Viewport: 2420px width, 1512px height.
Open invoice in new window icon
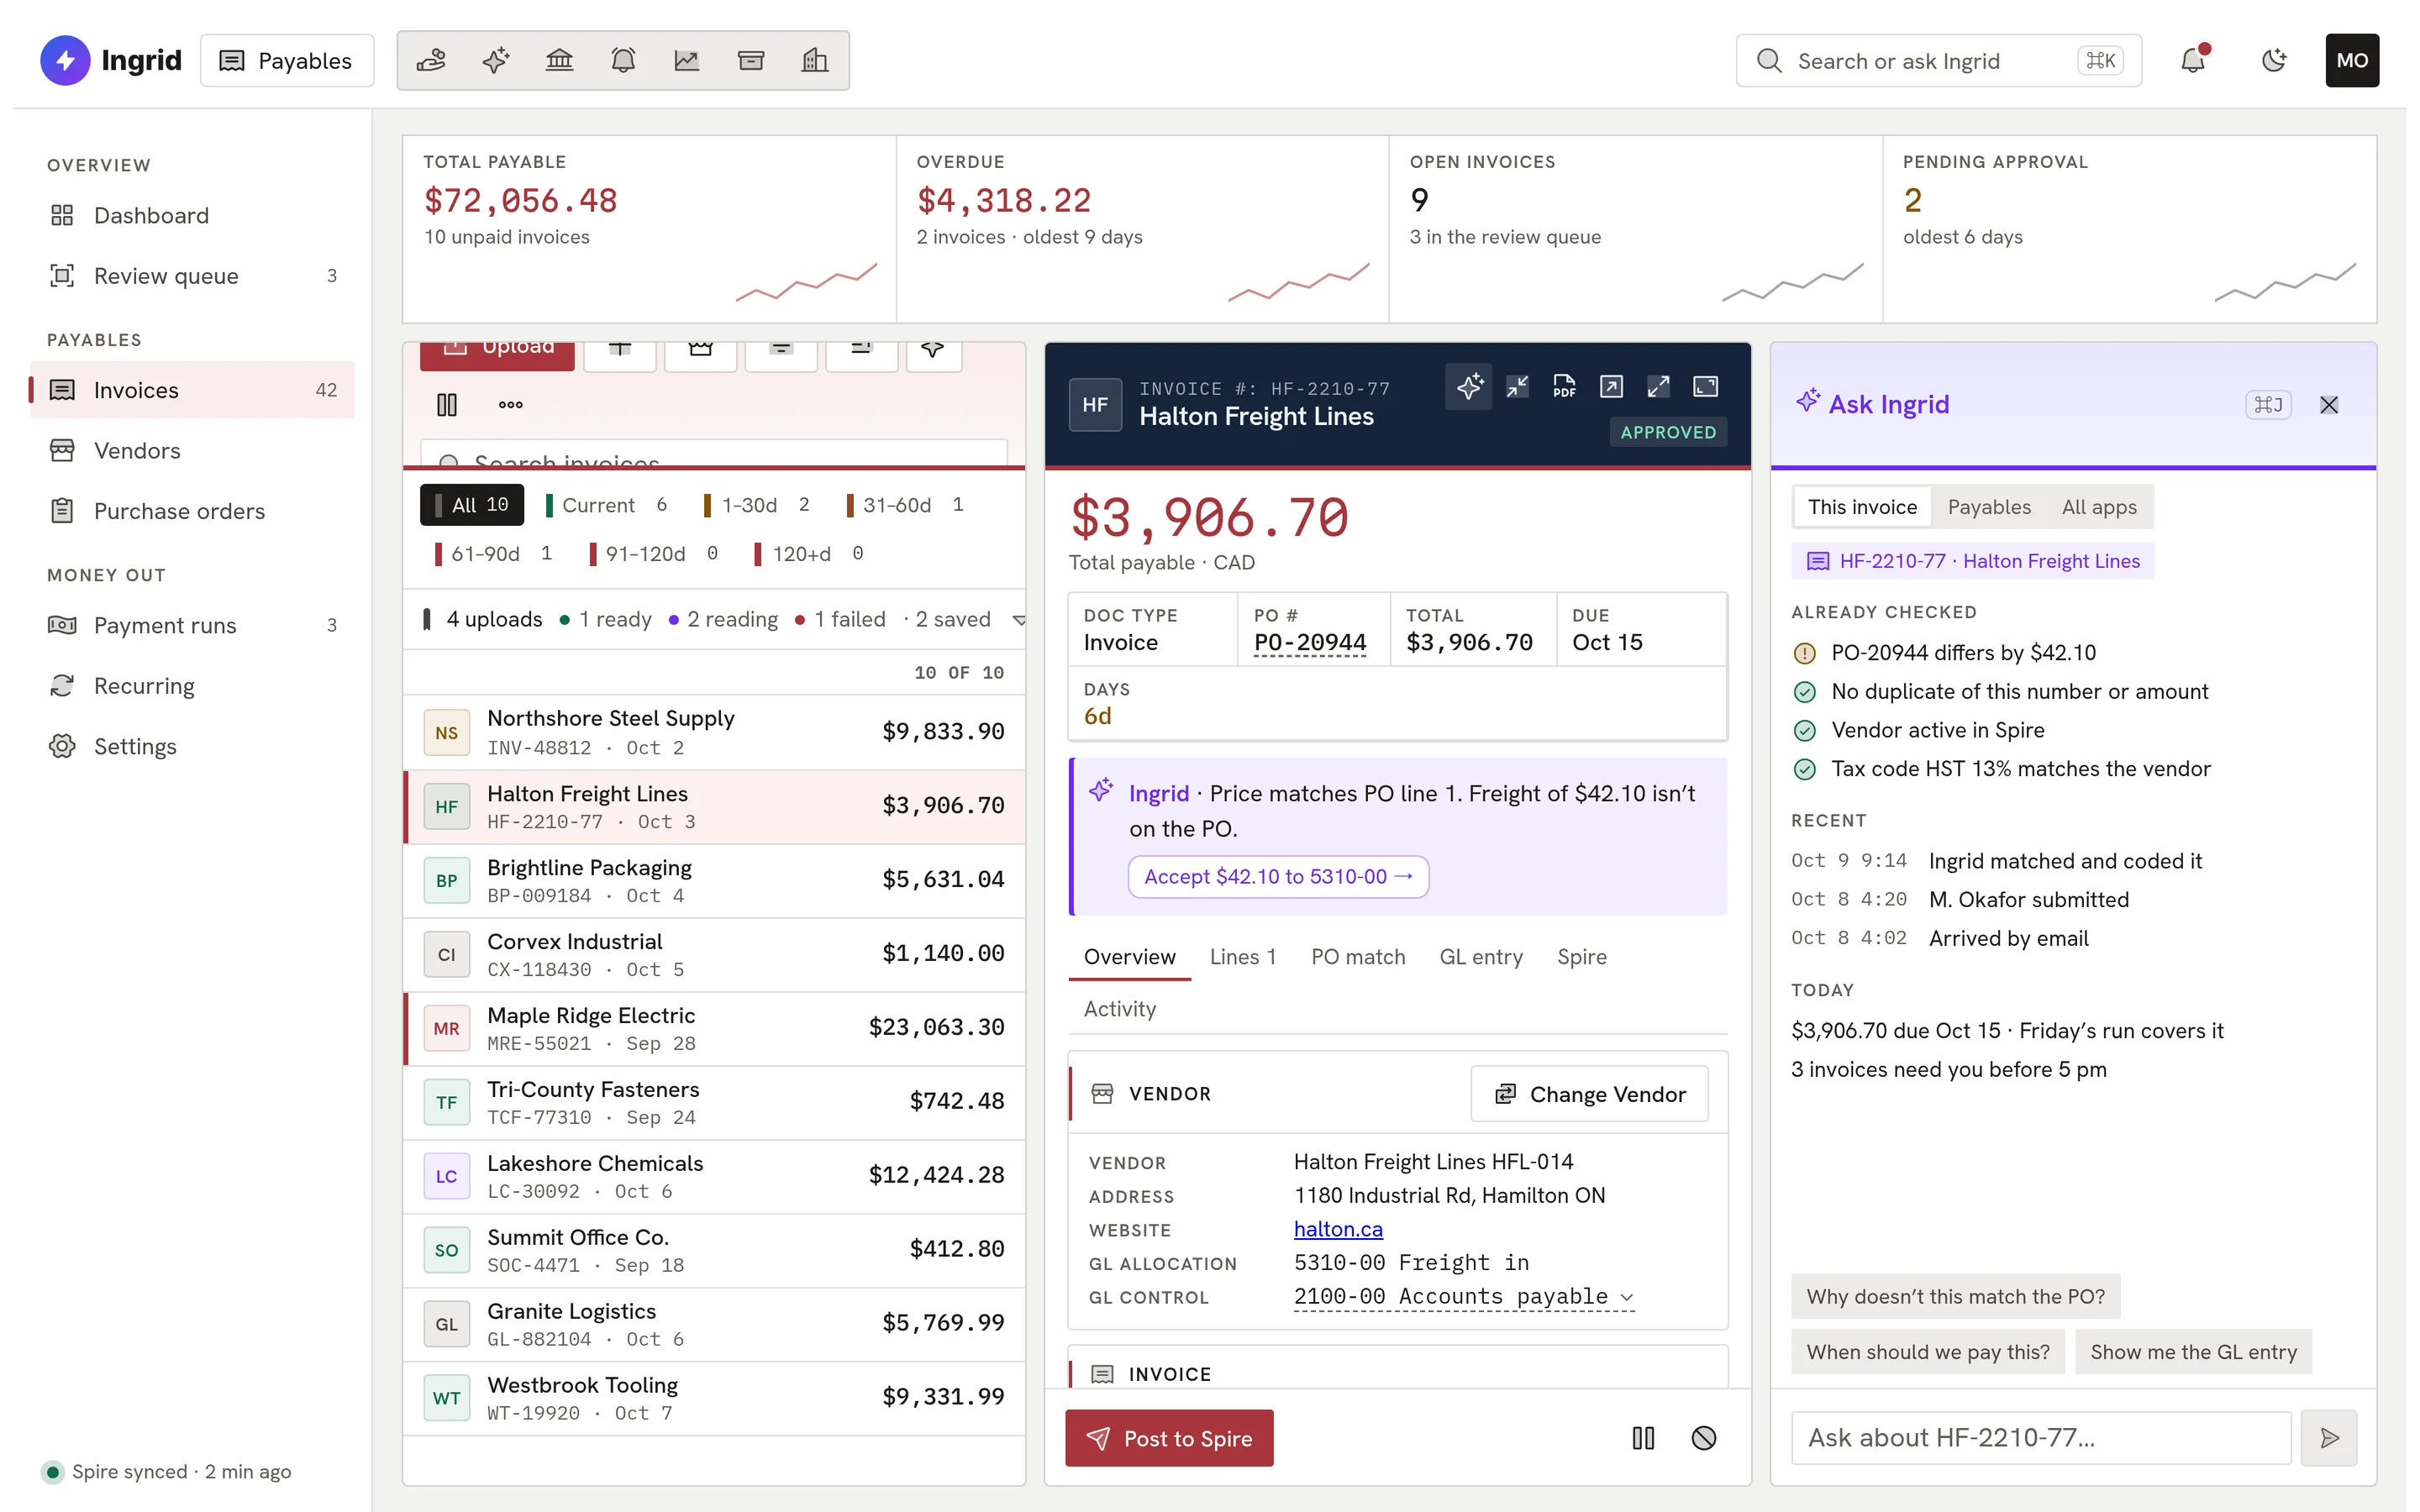1611,386
